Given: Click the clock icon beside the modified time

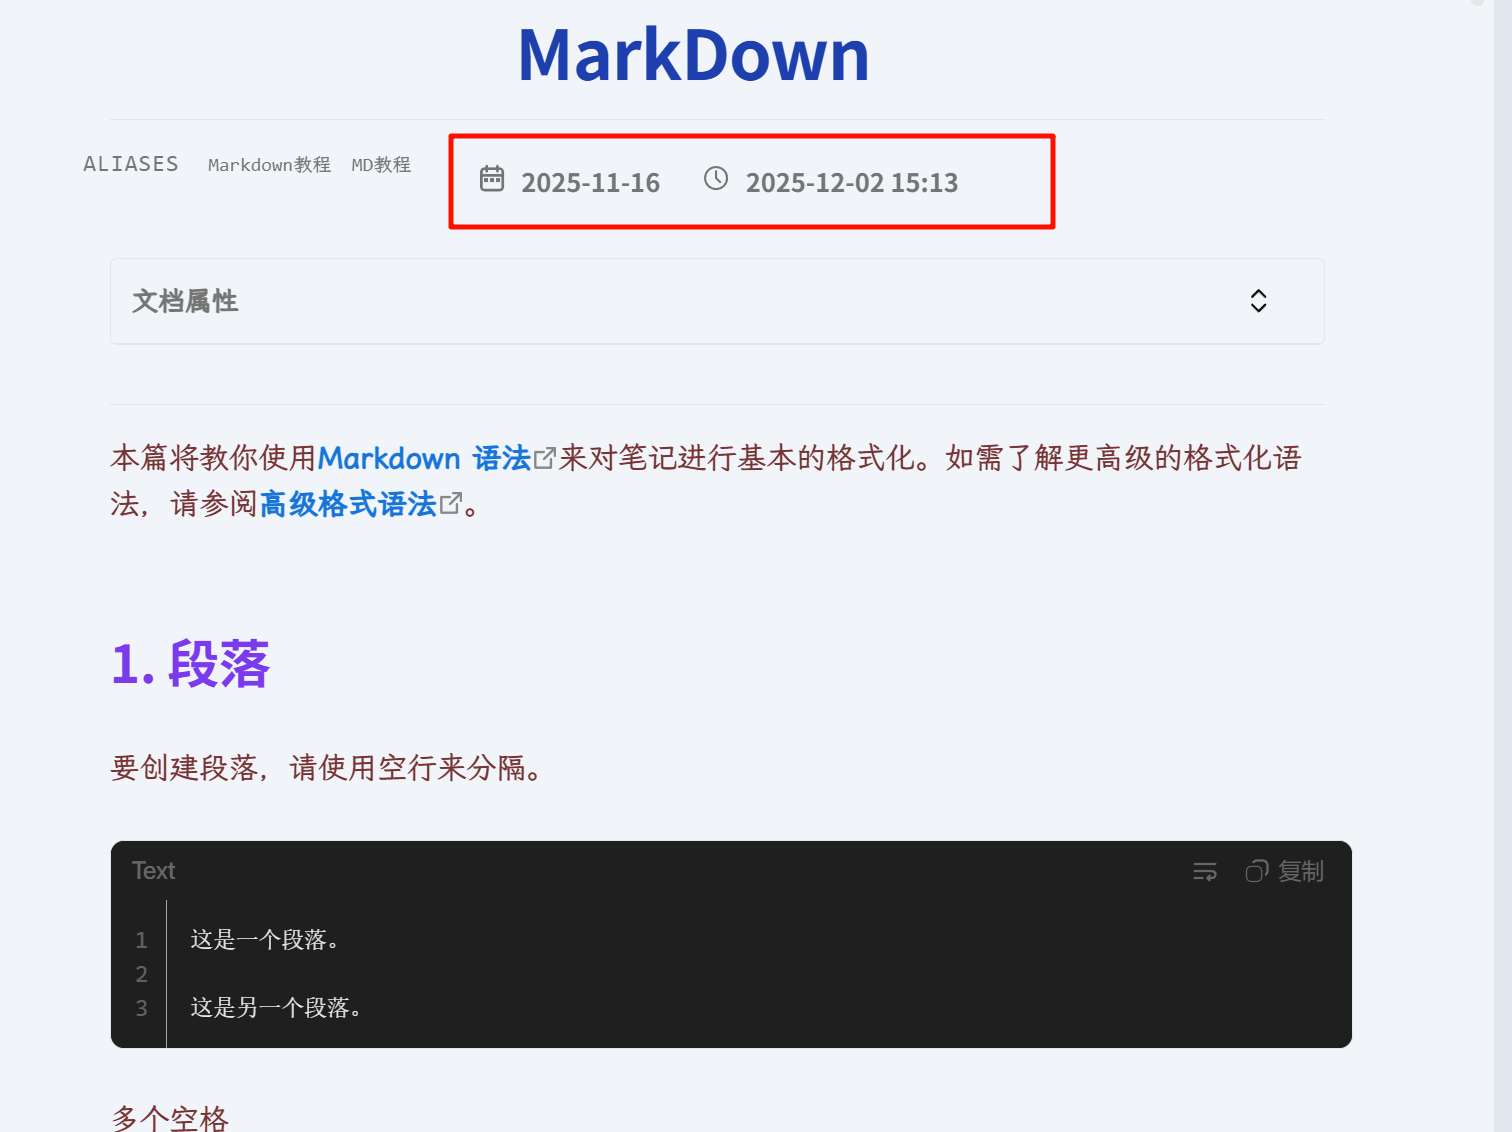Looking at the screenshot, I should (716, 179).
